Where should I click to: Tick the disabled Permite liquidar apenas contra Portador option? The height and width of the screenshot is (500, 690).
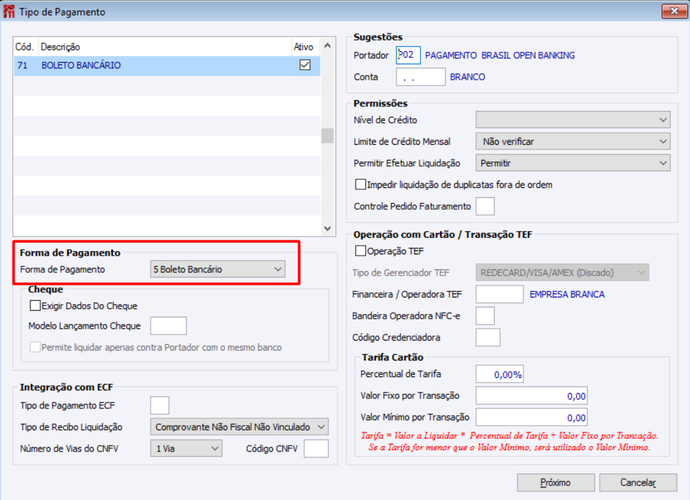pos(35,347)
